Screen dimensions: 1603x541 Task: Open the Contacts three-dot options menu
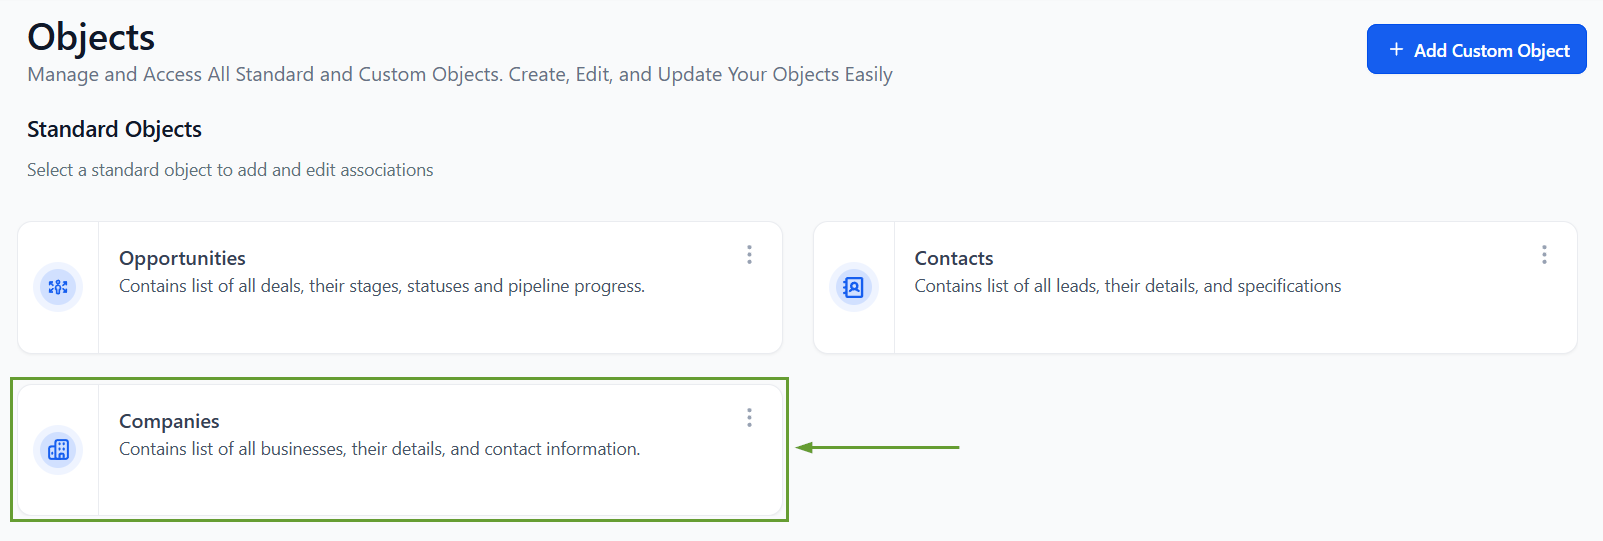[1544, 255]
